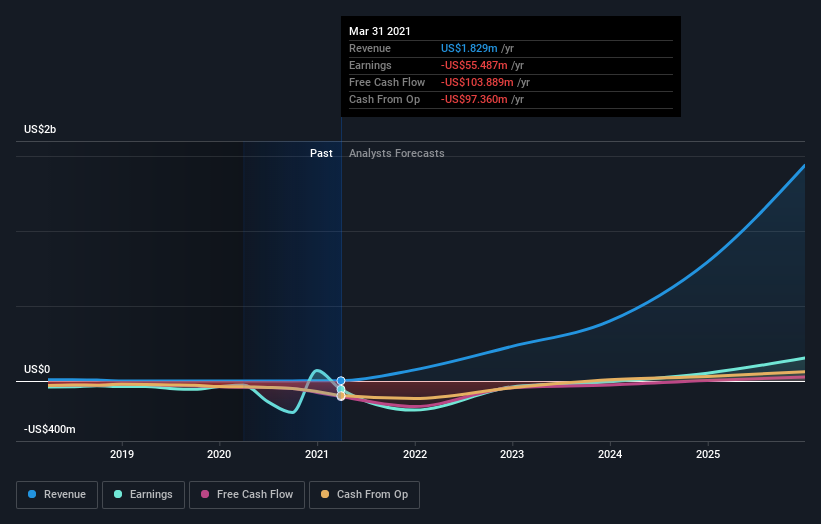Image resolution: width=821 pixels, height=524 pixels.
Task: Click the orange Cash From Op data point
Action: pyautogui.click(x=341, y=396)
